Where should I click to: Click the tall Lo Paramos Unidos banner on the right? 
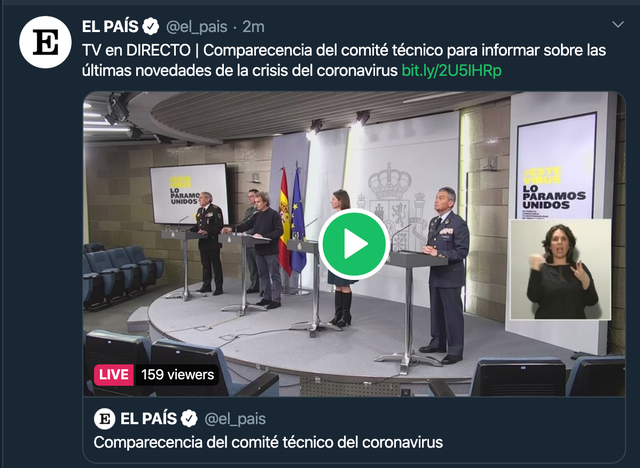(556, 166)
